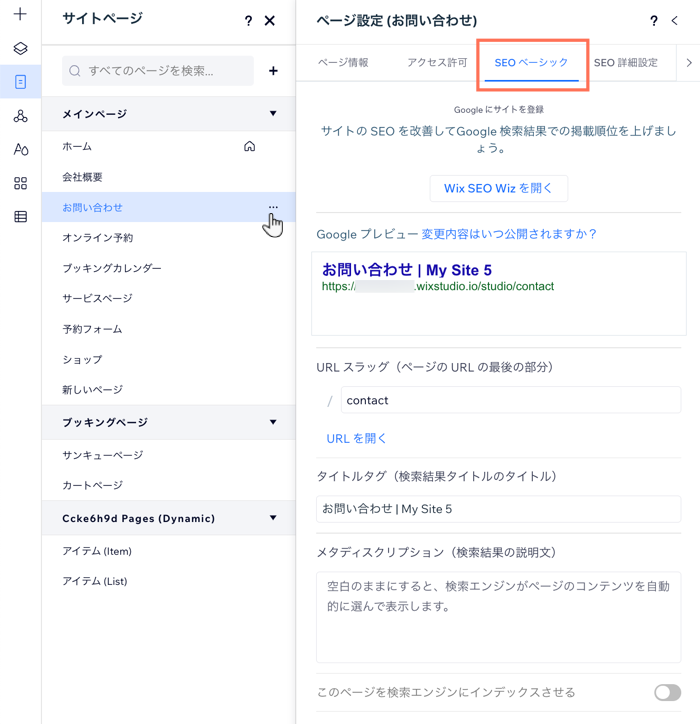Focus the すべてのページを検索 search field
Screen dimensions: 700x724
pos(158,71)
